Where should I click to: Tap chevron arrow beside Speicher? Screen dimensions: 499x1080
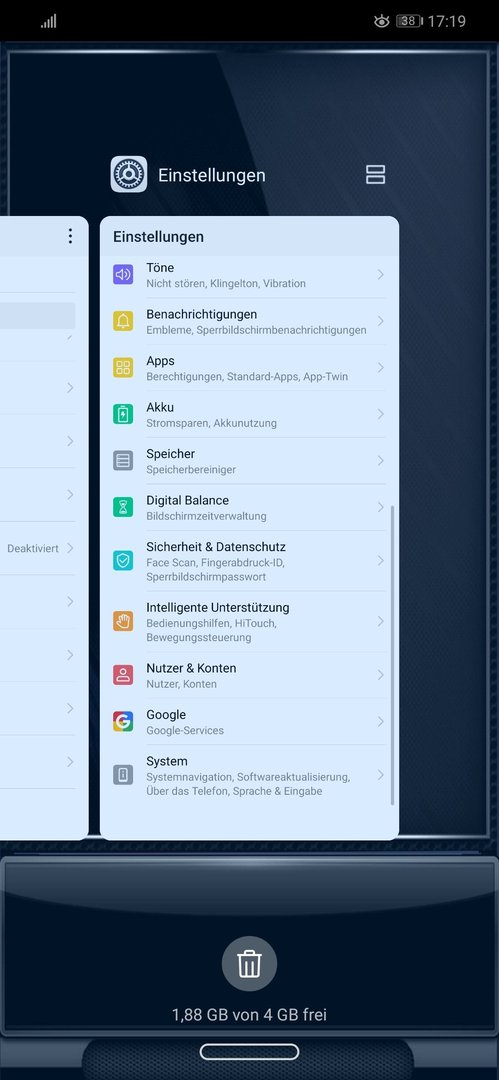[x=380, y=461]
